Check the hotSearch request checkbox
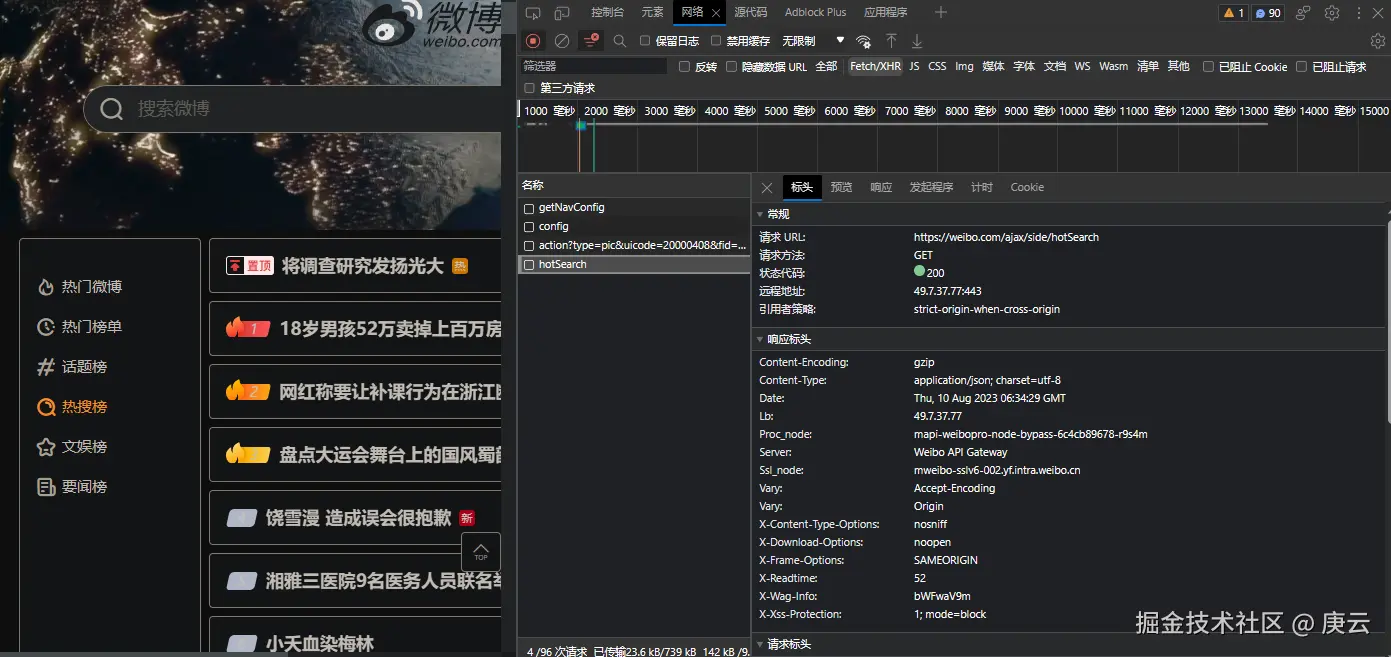The height and width of the screenshot is (657, 1391). tap(529, 265)
